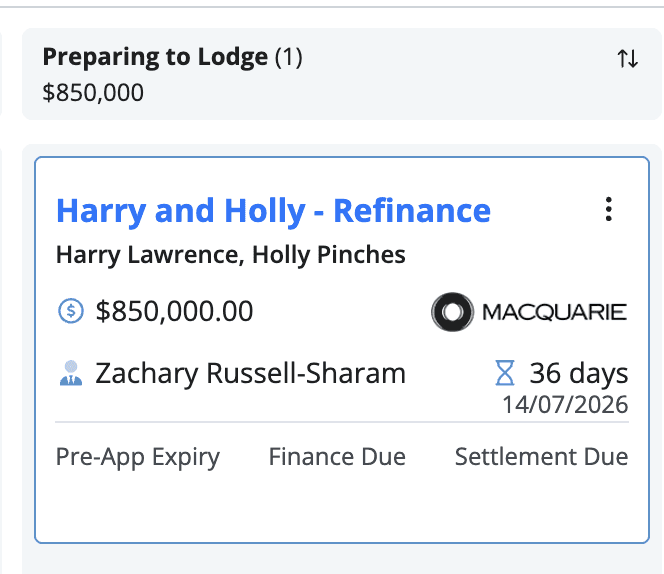Select the Harry and Holly deal card body
The width and height of the screenshot is (664, 574).
tap(342, 350)
